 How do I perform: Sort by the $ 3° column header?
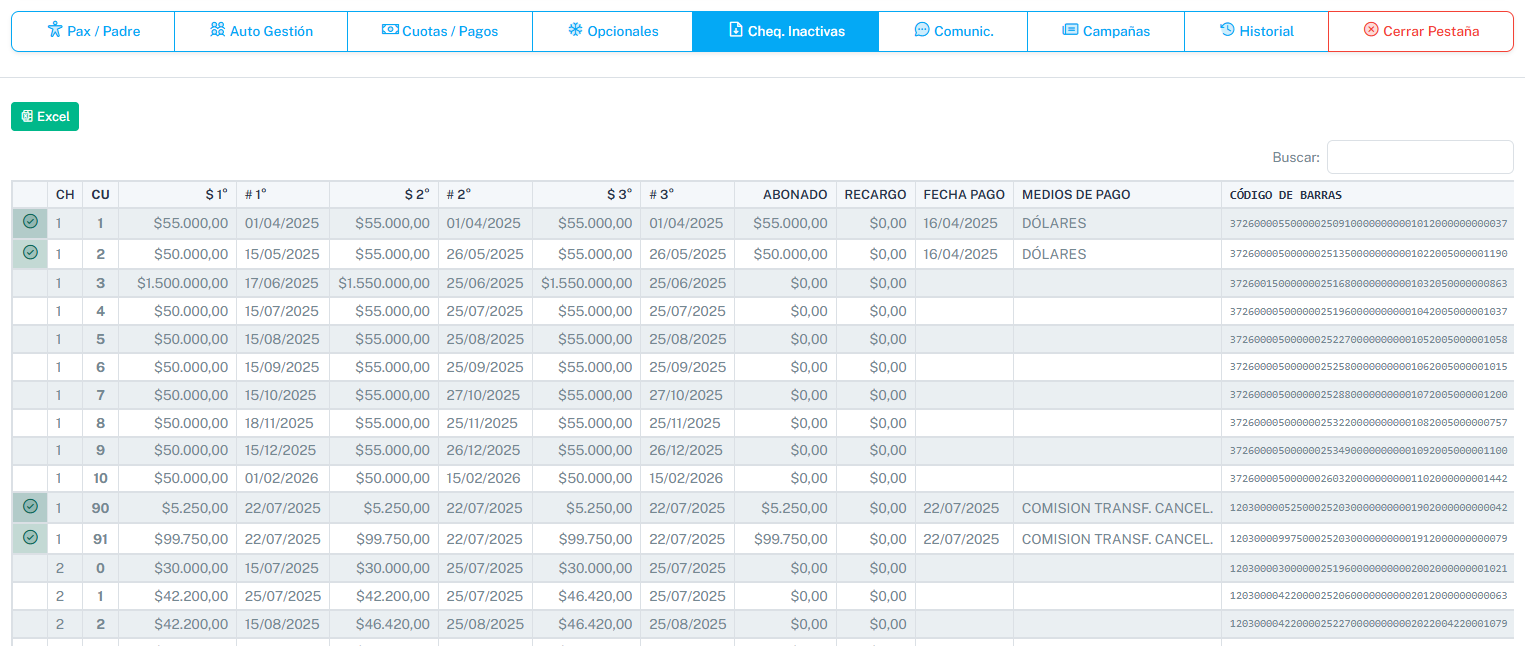[586, 194]
